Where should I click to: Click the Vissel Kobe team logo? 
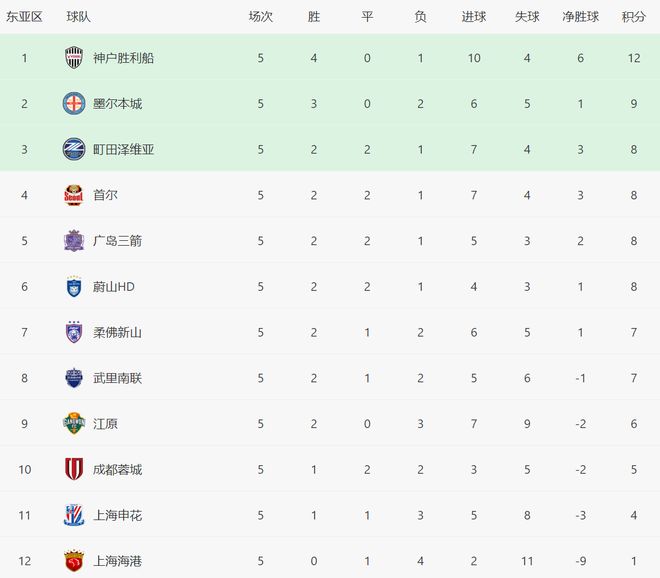point(75,58)
